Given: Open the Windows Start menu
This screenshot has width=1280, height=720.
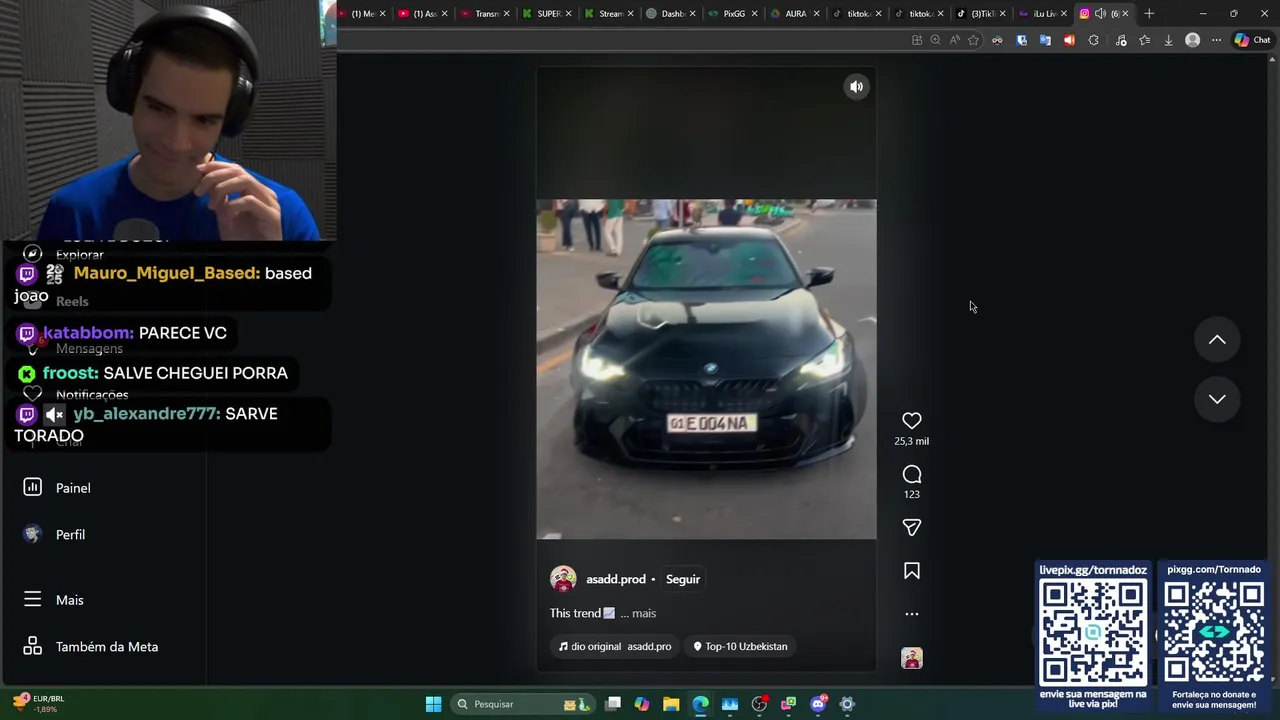Looking at the screenshot, I should [433, 704].
